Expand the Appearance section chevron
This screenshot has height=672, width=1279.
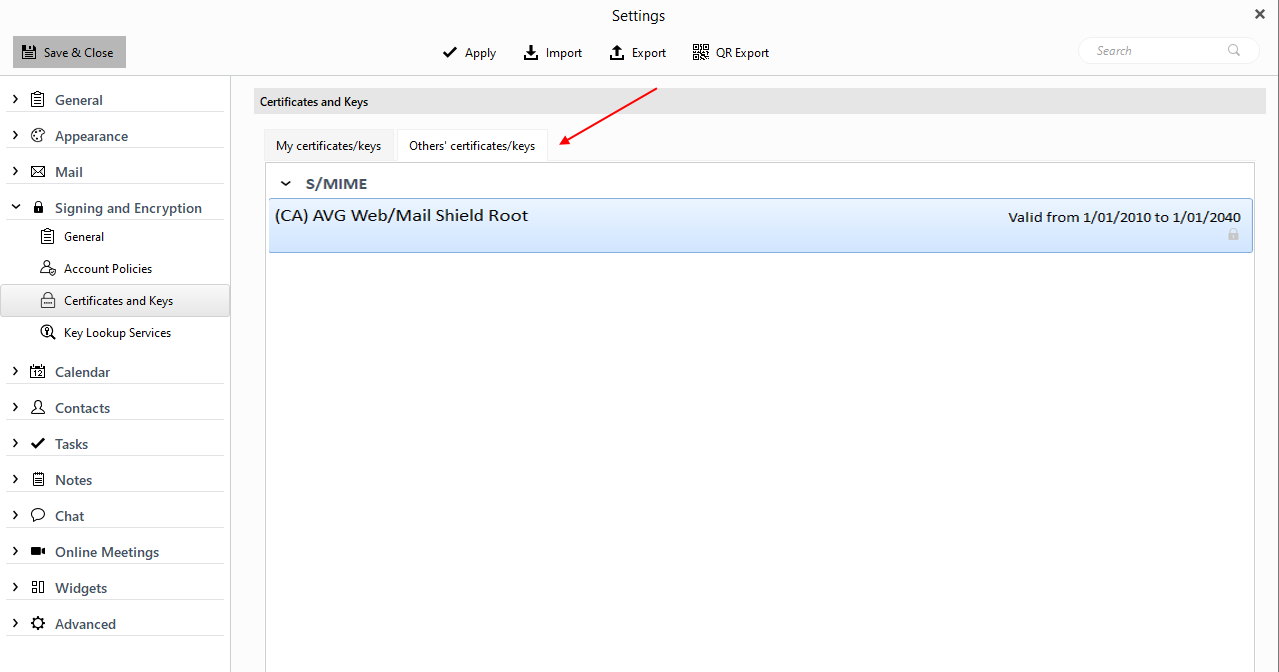15,136
